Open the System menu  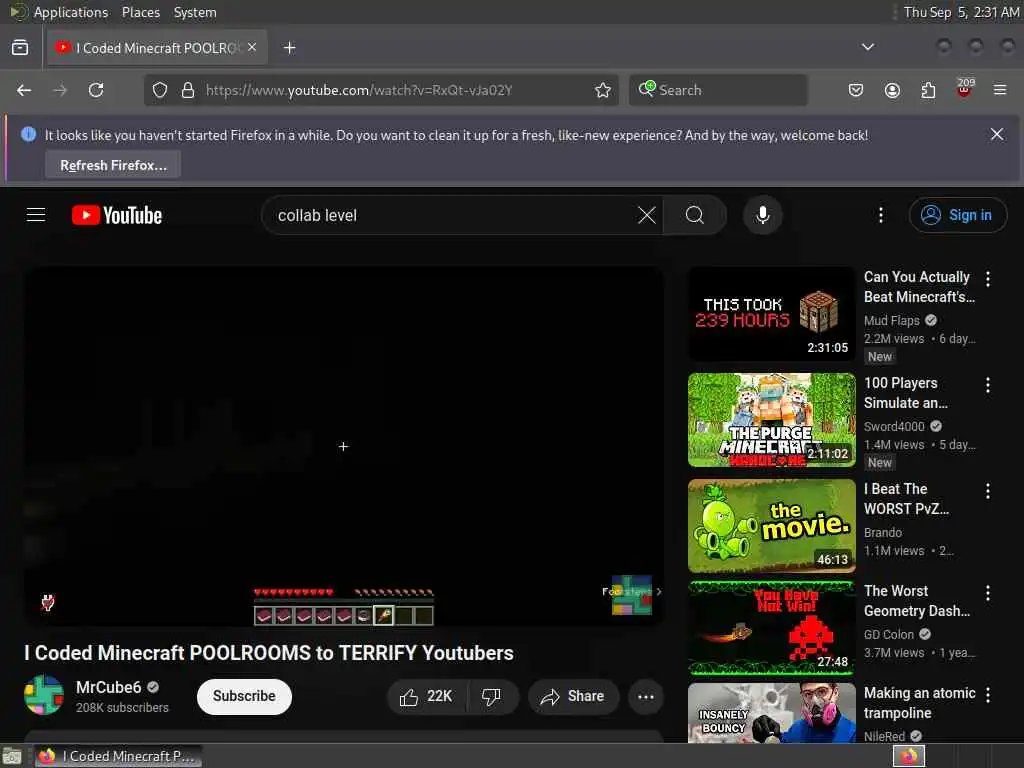pos(195,12)
